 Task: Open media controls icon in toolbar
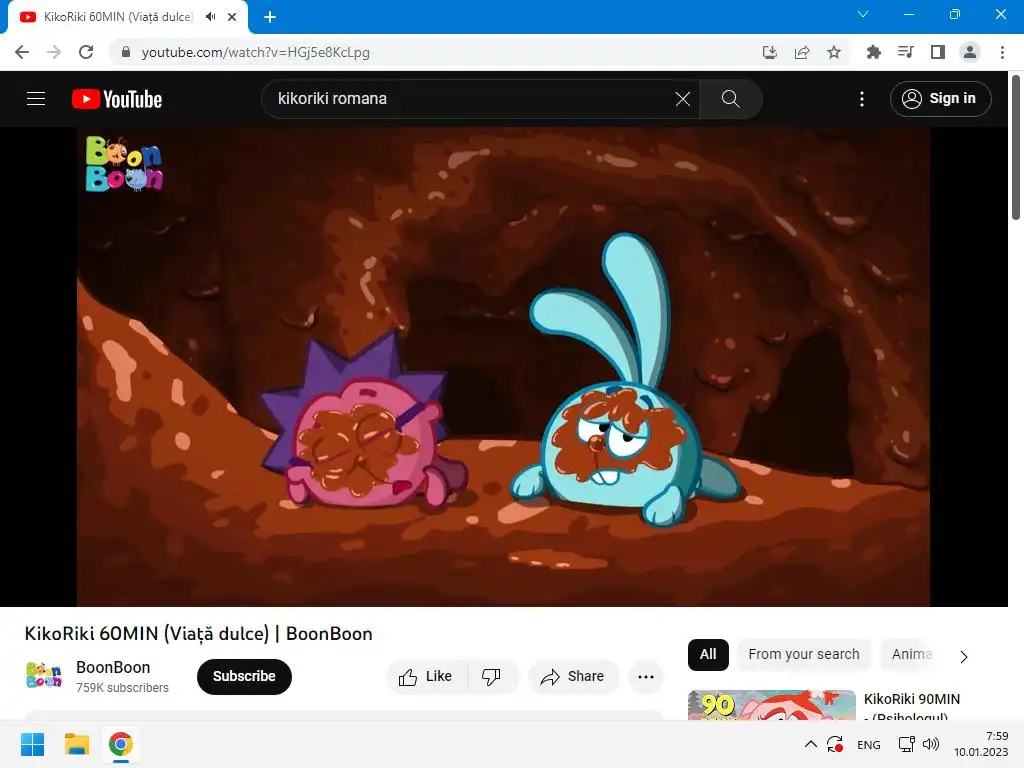pyautogui.click(x=906, y=52)
